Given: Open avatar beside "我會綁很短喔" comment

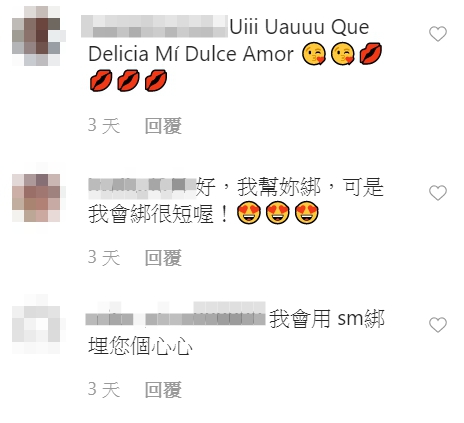Looking at the screenshot, I should click(36, 197).
